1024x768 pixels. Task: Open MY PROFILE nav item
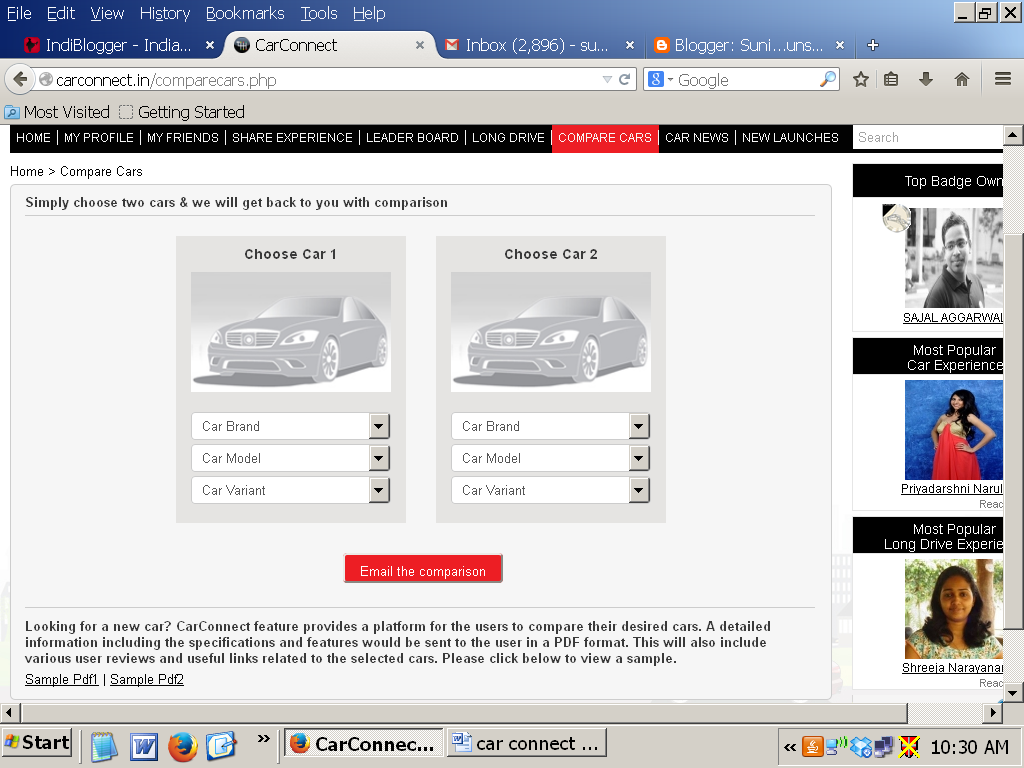pos(99,138)
